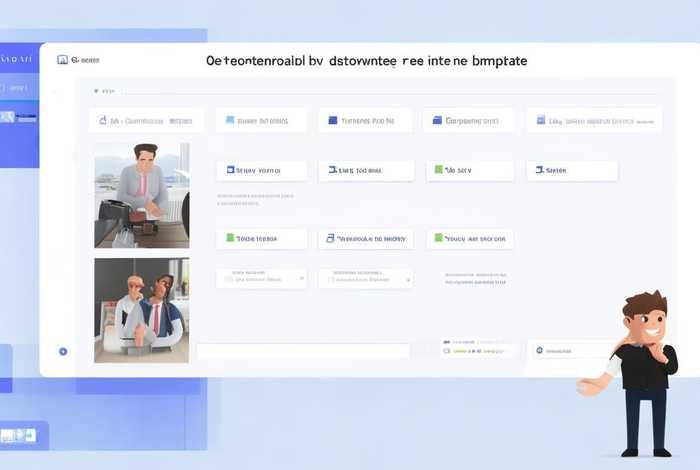Click the bottom-right button beside the cartoon character
Viewport: 700px width, 470px height.
point(569,351)
